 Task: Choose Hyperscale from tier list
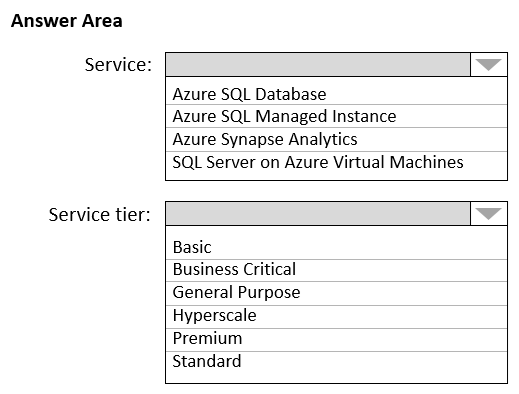pyautogui.click(x=336, y=315)
